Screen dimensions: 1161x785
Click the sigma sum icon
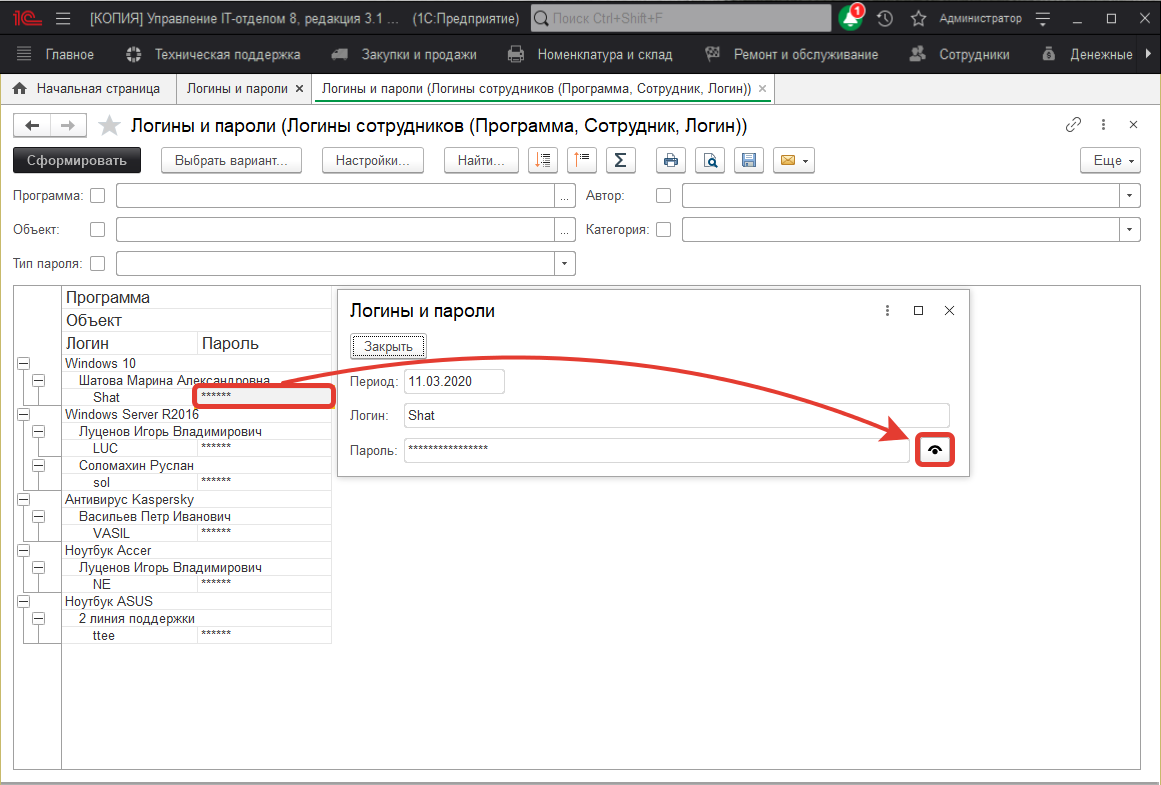click(x=621, y=160)
